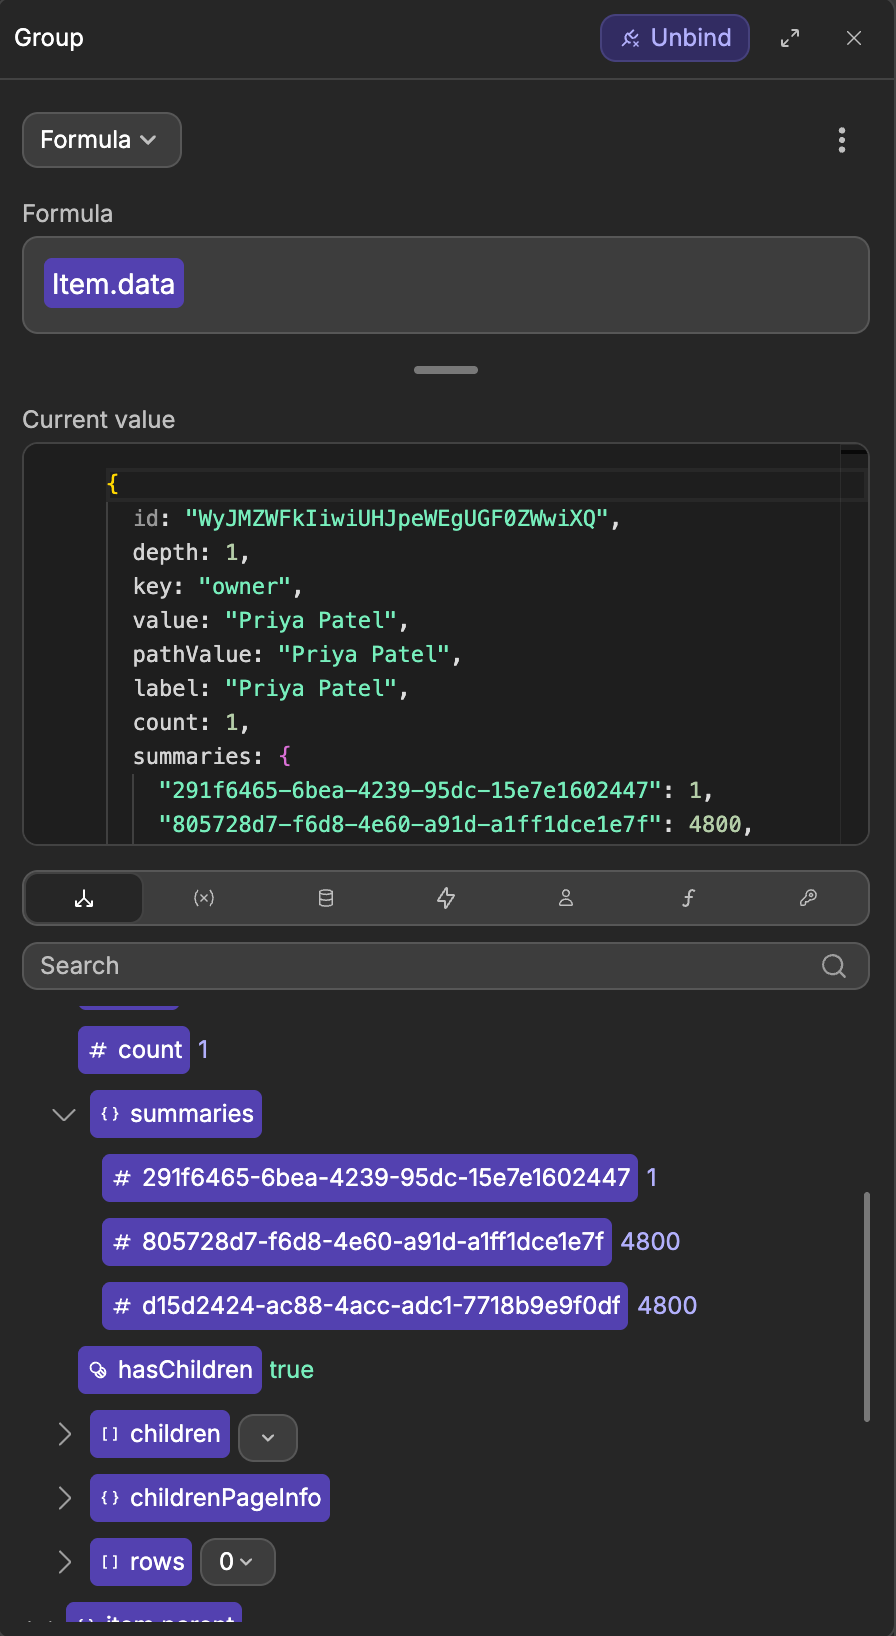896x1636 pixels.
Task: Open the Formula mode dropdown
Action: pyautogui.click(x=102, y=140)
